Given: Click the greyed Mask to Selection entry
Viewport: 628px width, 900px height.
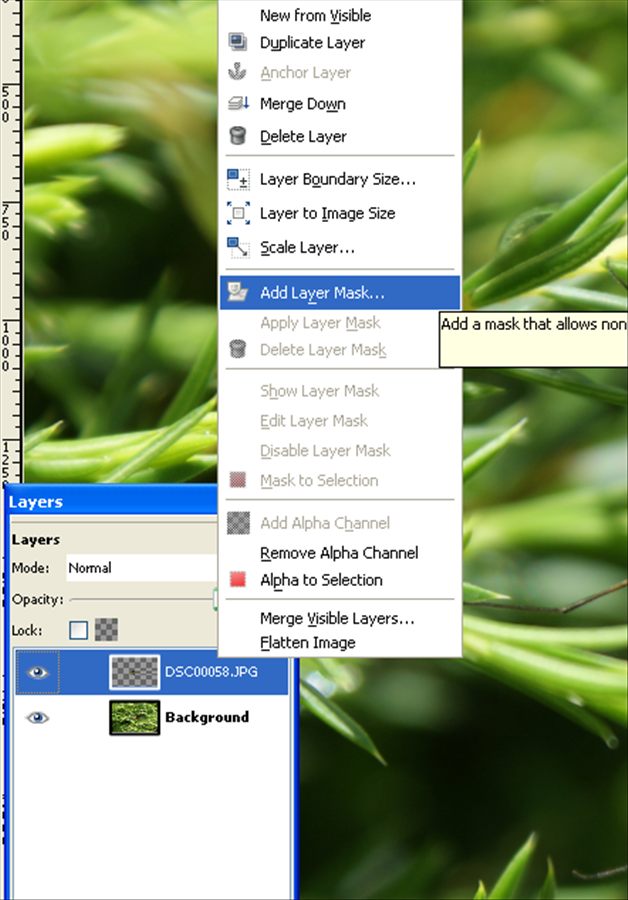Looking at the screenshot, I should click(x=319, y=480).
